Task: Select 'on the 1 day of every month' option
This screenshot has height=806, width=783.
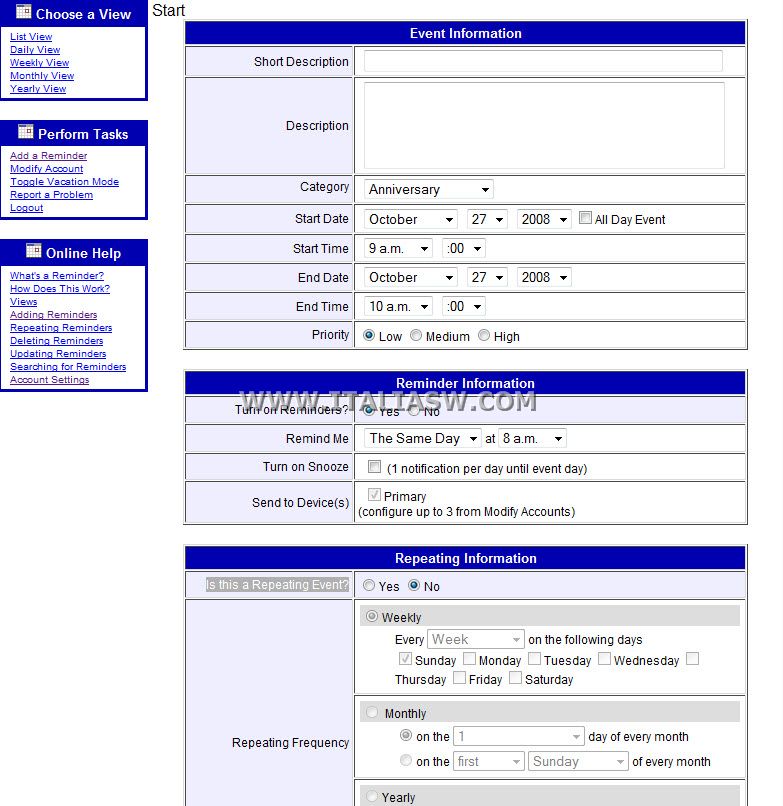Action: click(x=406, y=736)
